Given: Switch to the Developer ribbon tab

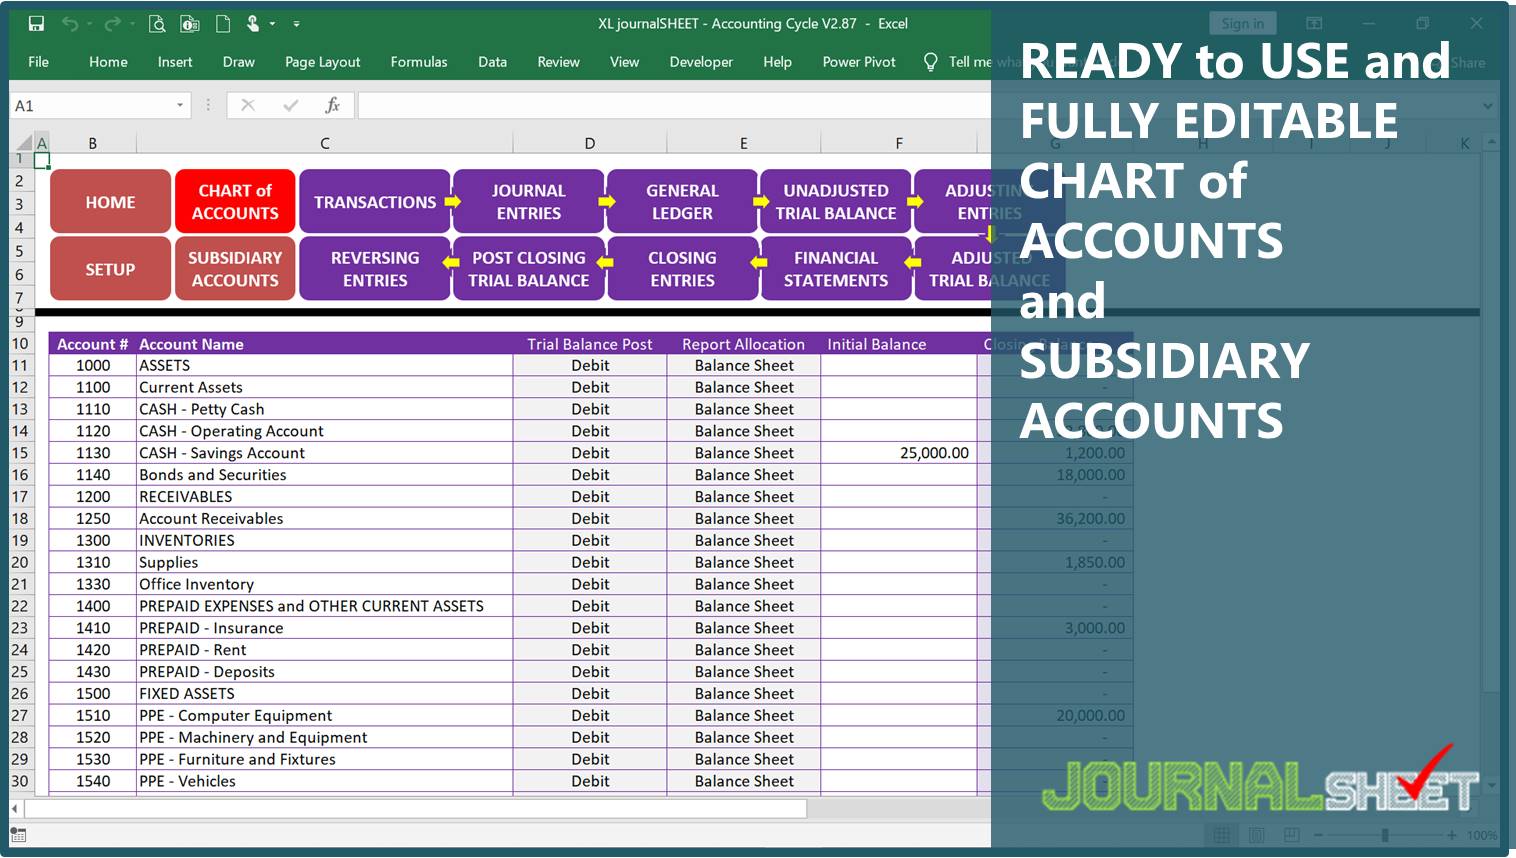Looking at the screenshot, I should tap(701, 62).
